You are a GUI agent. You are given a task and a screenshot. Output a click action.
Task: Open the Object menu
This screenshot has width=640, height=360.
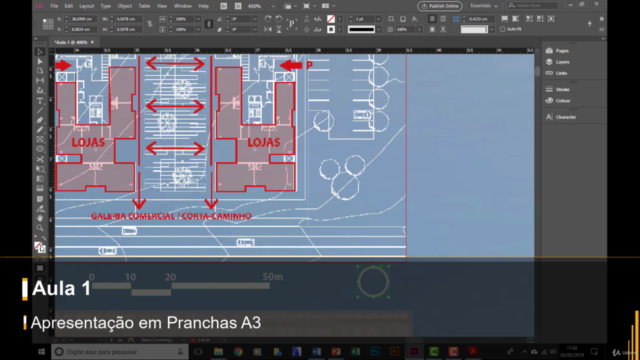(124, 6)
